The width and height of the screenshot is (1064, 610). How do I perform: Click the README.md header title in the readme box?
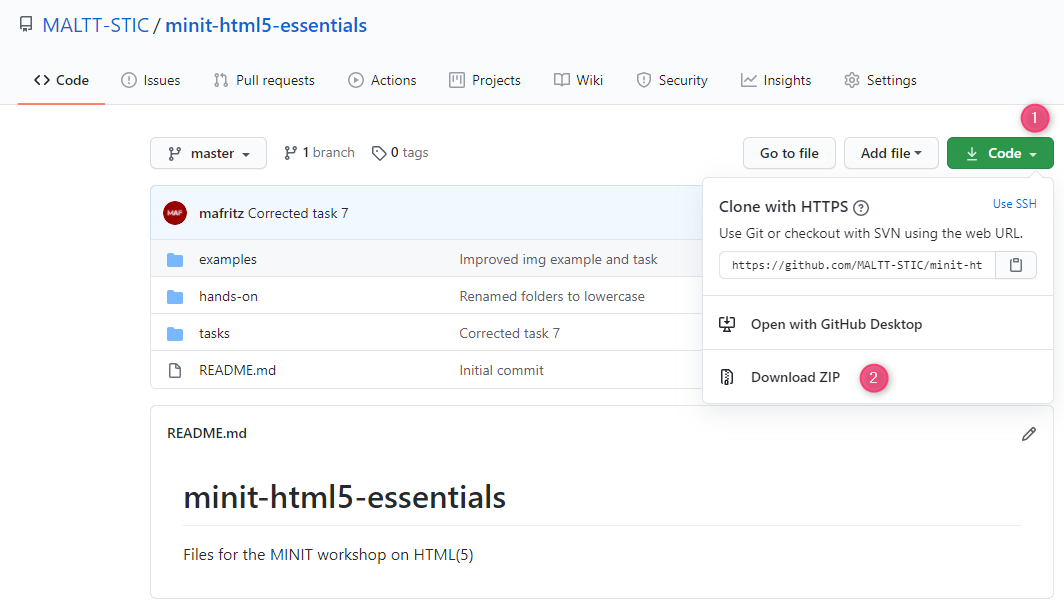(x=207, y=434)
